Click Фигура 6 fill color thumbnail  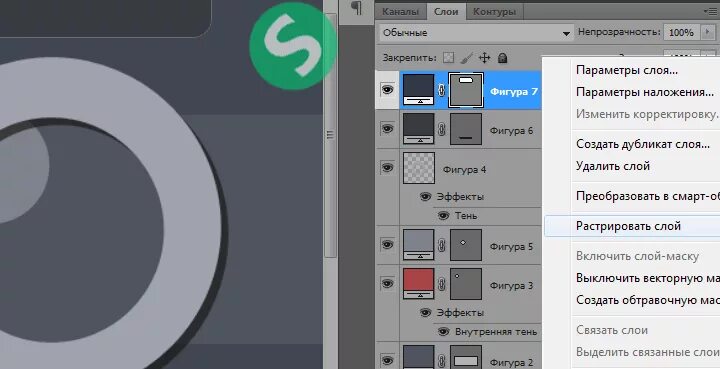click(418, 129)
